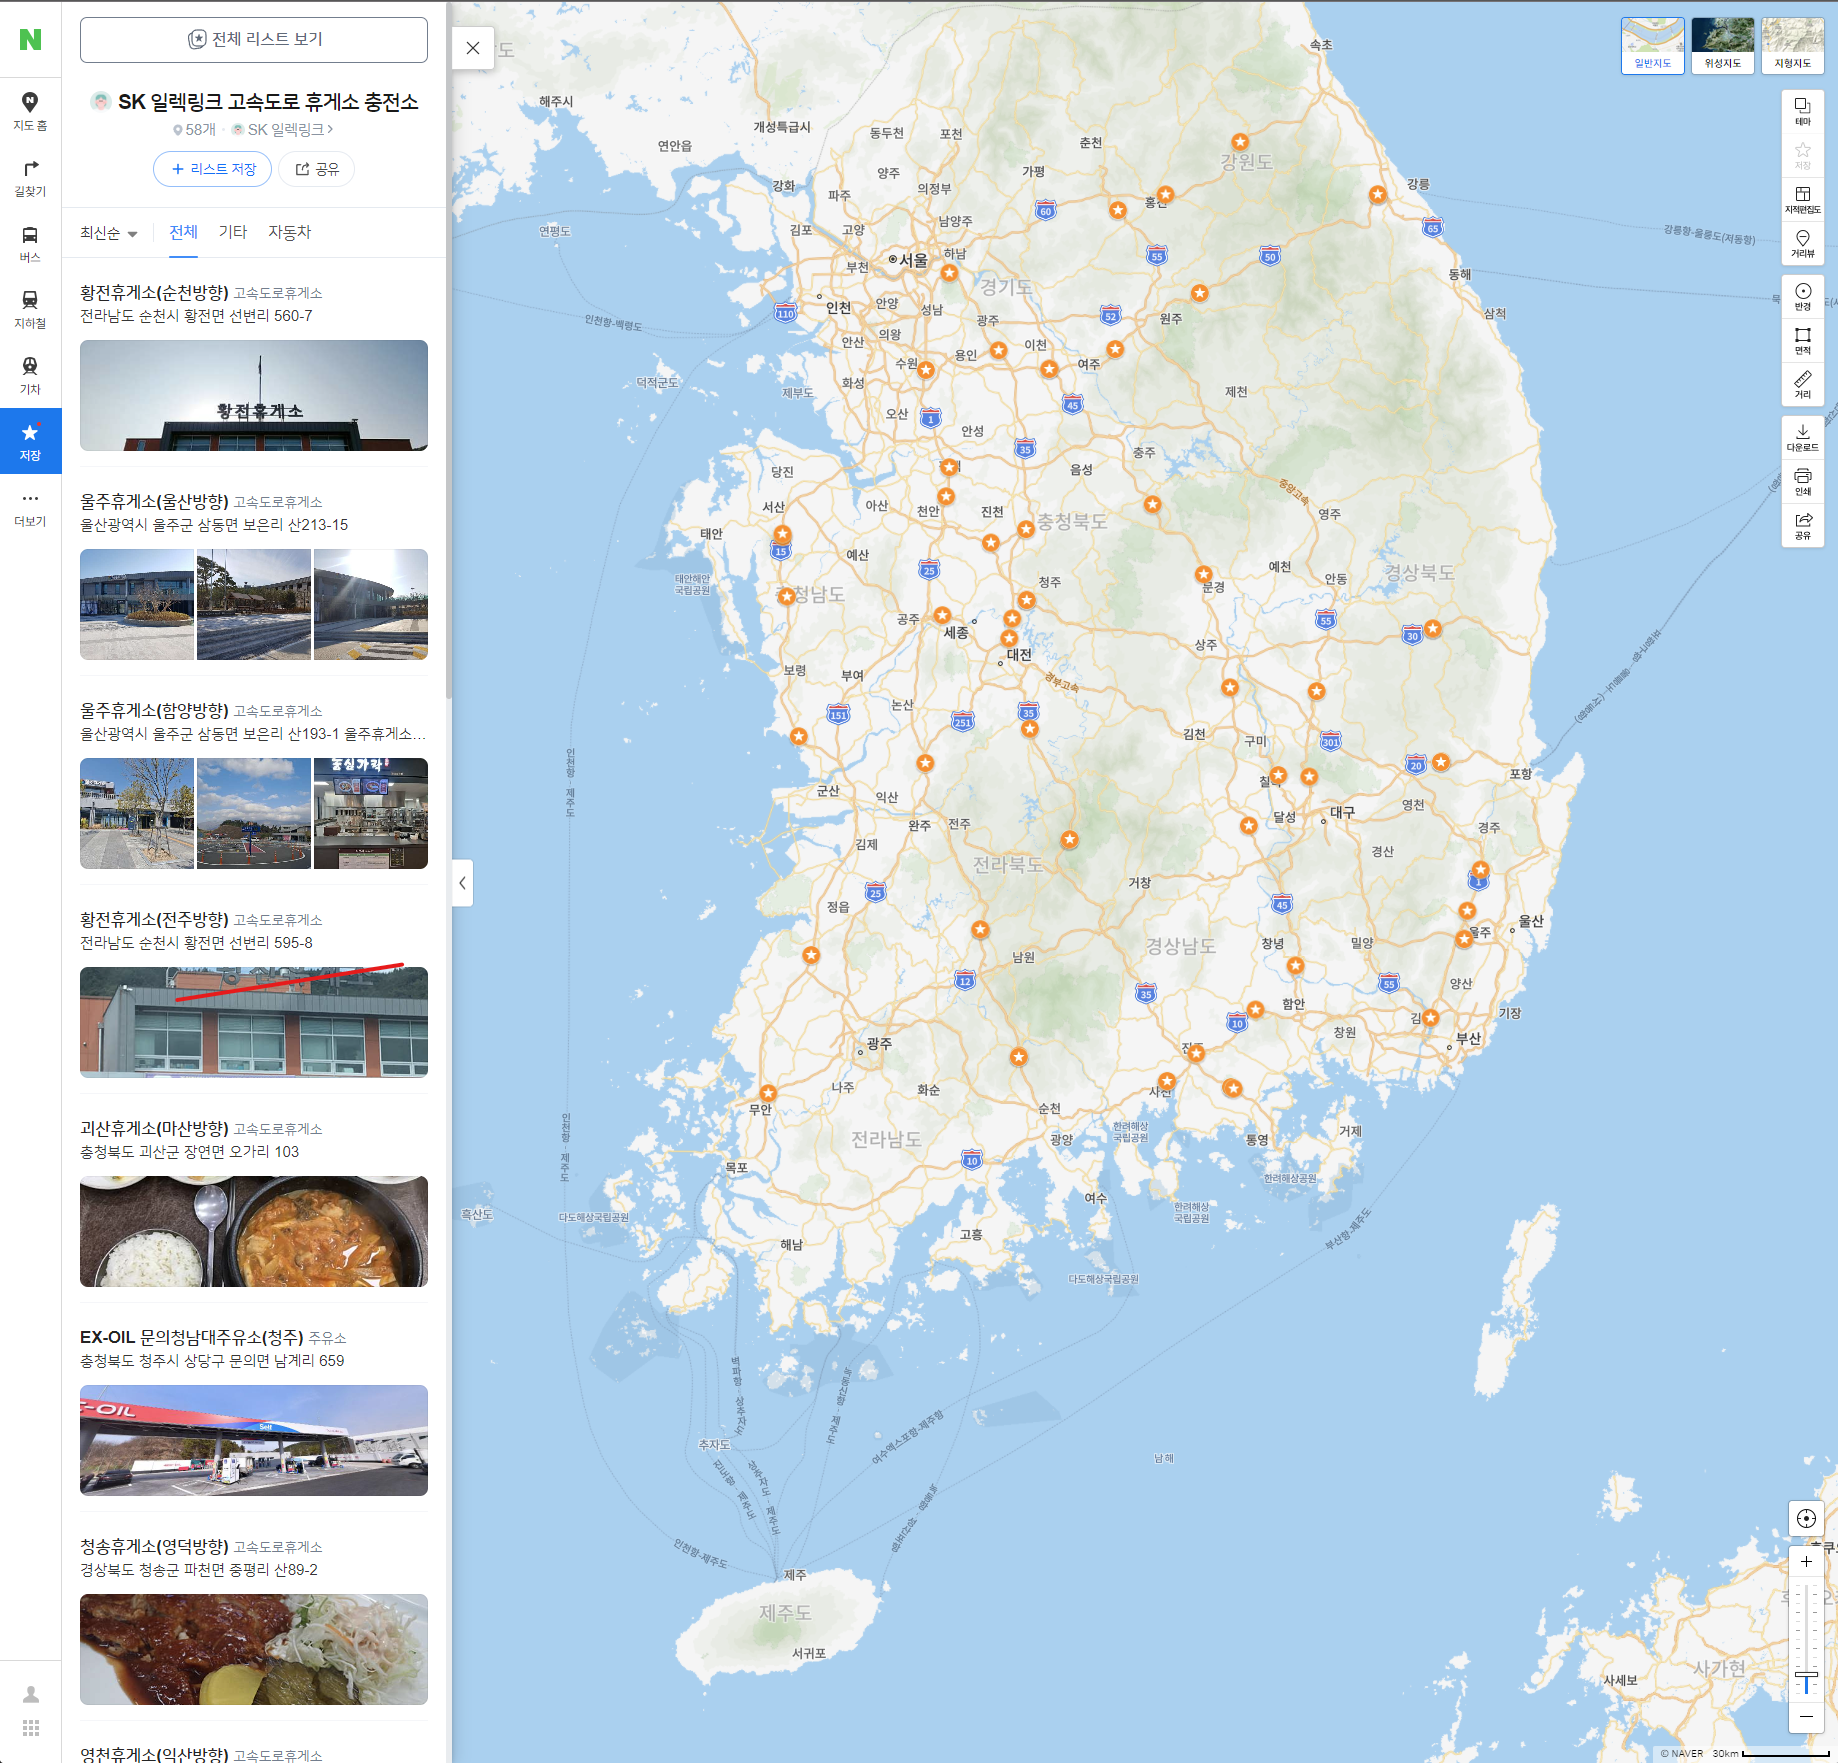Activate the 거리뷰 street view tool
This screenshot has height=1763, width=1838.
pyautogui.click(x=1802, y=243)
